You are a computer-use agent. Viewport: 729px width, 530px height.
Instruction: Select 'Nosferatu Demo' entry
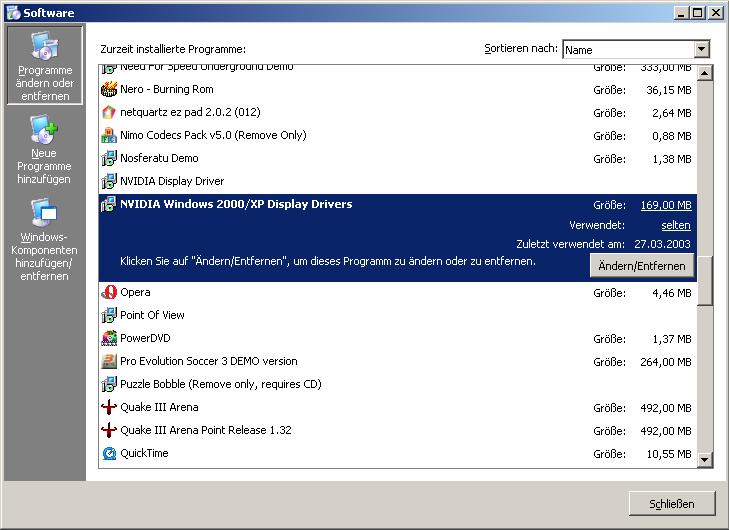(398, 158)
